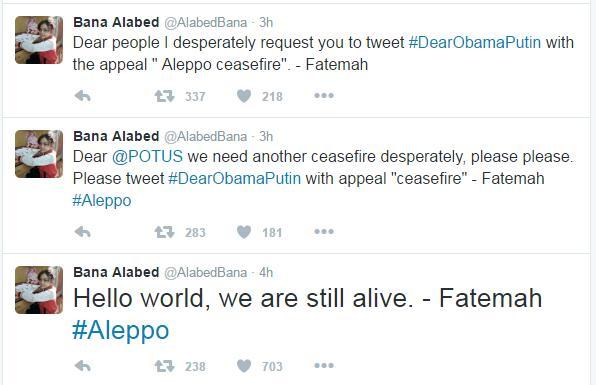Viewport: 596px width, 385px height.
Task: Open more options on the @POTUS tweet
Action: pos(324,231)
